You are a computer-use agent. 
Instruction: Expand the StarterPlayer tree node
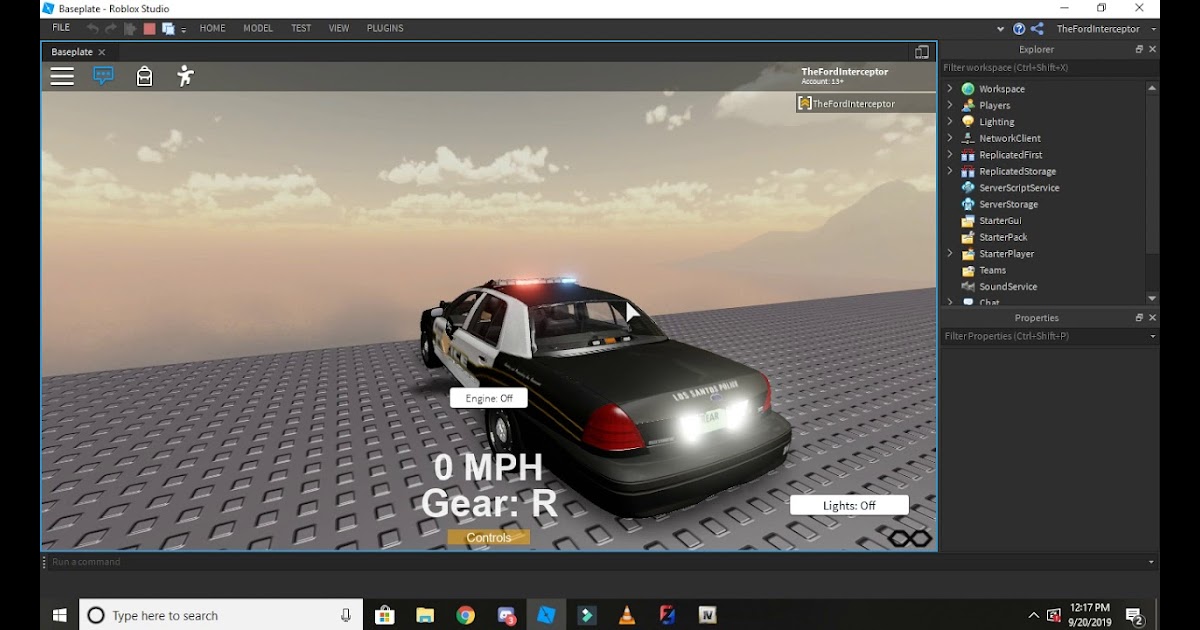pyautogui.click(x=950, y=254)
